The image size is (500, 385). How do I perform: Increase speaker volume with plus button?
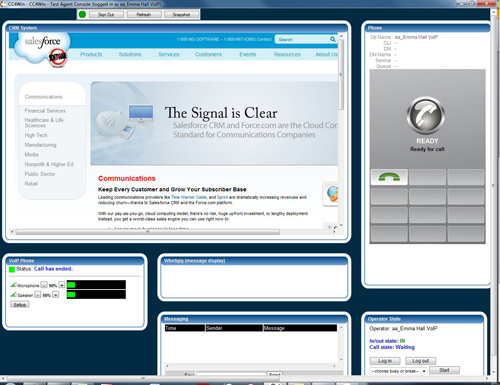pos(56,295)
